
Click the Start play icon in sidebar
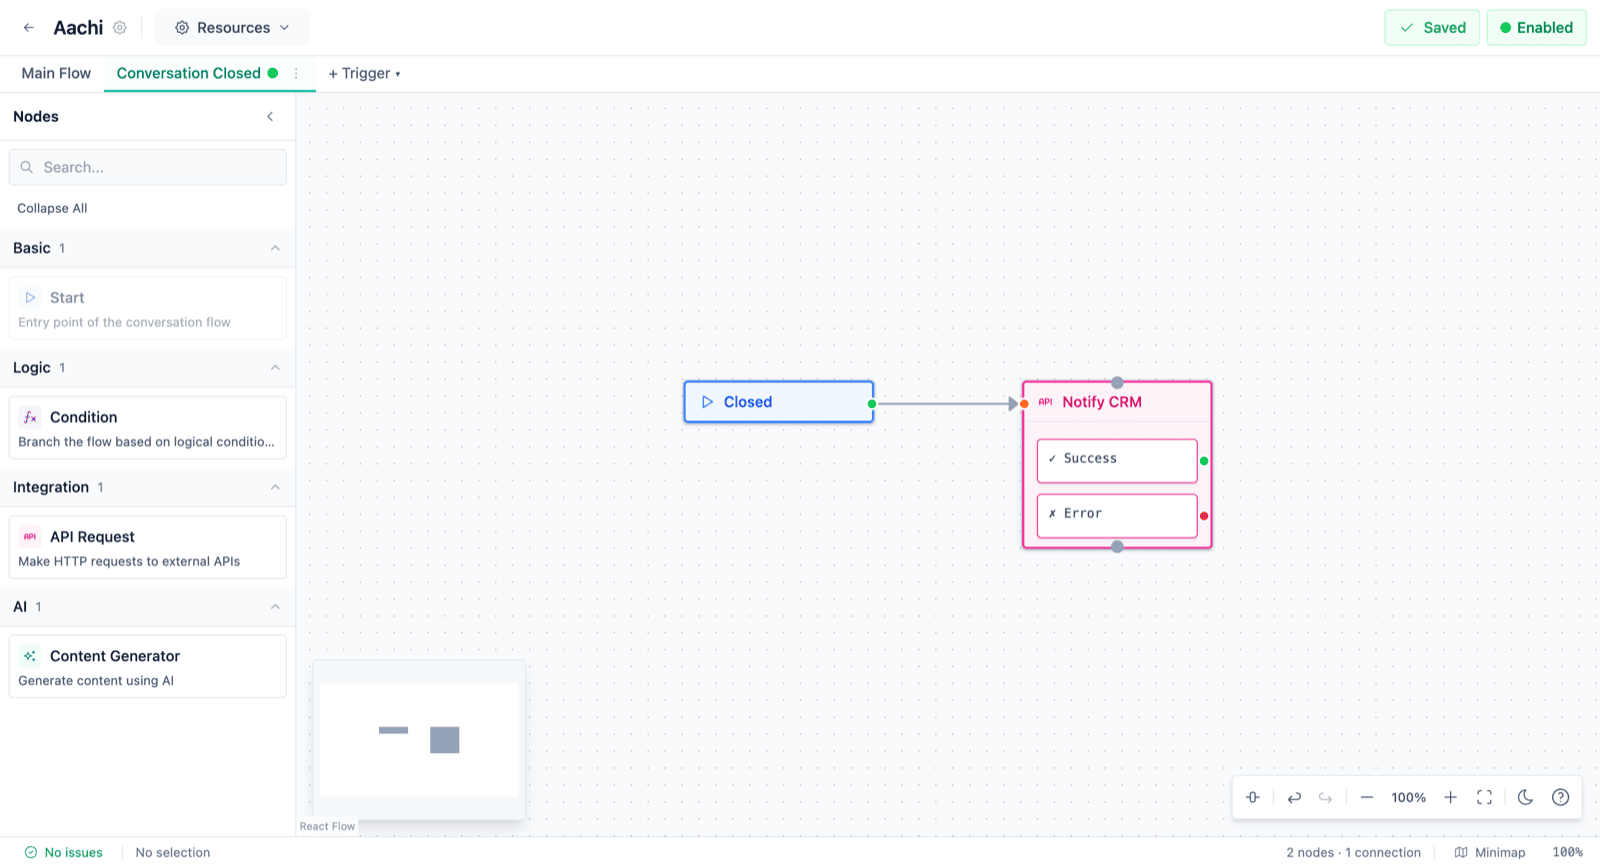pos(30,298)
